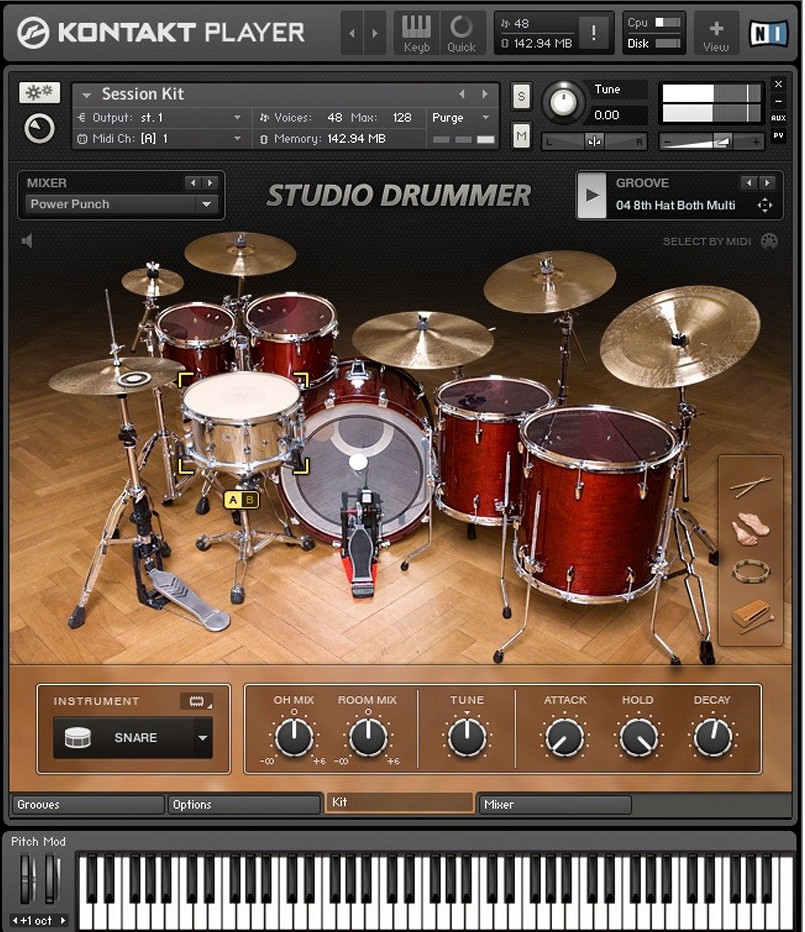Click the Pitch wheel
This screenshot has width=805, height=932.
click(25, 879)
